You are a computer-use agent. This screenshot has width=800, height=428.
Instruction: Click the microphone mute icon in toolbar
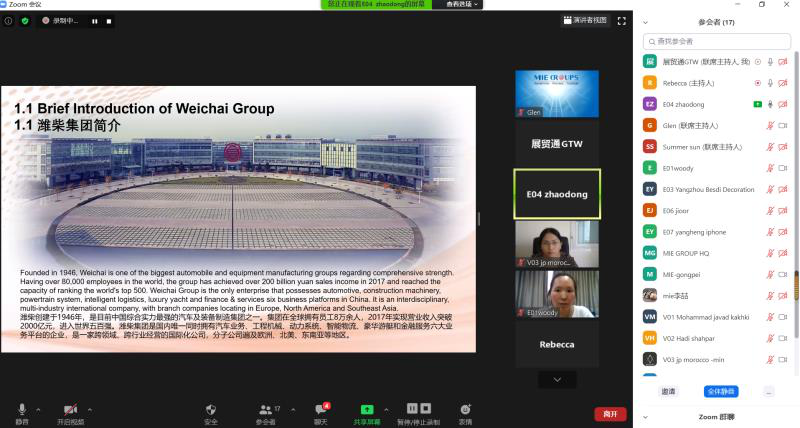point(22,409)
